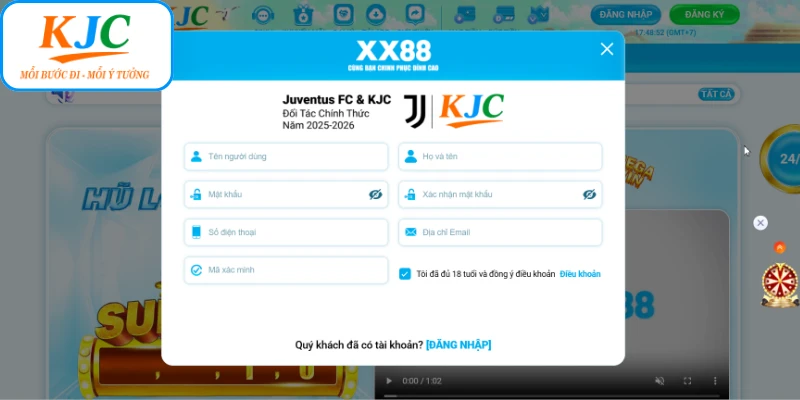Enter video fullscreen mode
The height and width of the screenshot is (400, 800).
(x=687, y=381)
